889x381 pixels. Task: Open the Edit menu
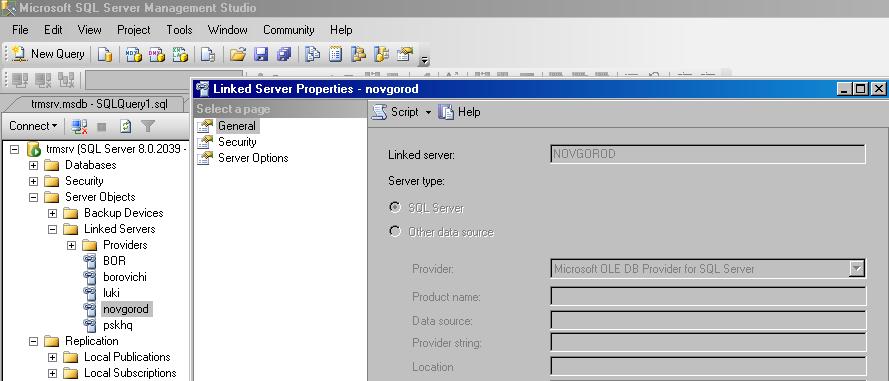[x=53, y=30]
